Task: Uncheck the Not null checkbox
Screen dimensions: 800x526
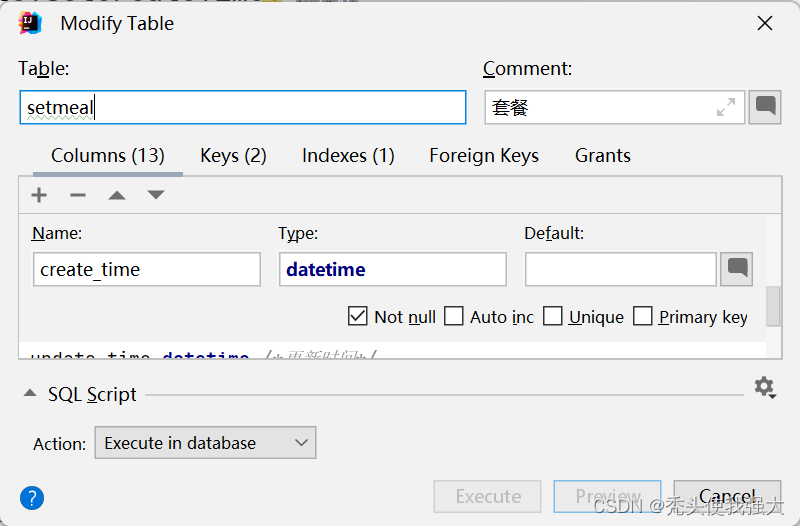Action: coord(358,316)
